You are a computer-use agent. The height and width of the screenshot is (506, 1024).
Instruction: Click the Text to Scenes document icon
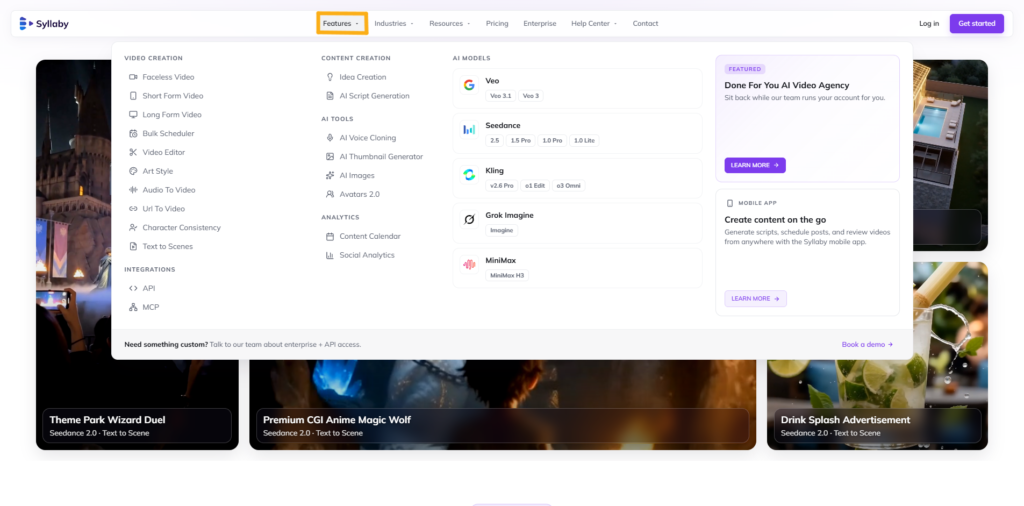[133, 247]
